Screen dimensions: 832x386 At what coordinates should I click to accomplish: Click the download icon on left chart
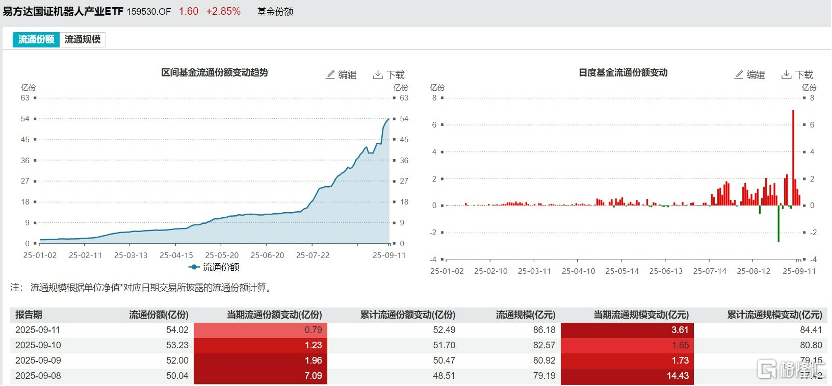(378, 74)
